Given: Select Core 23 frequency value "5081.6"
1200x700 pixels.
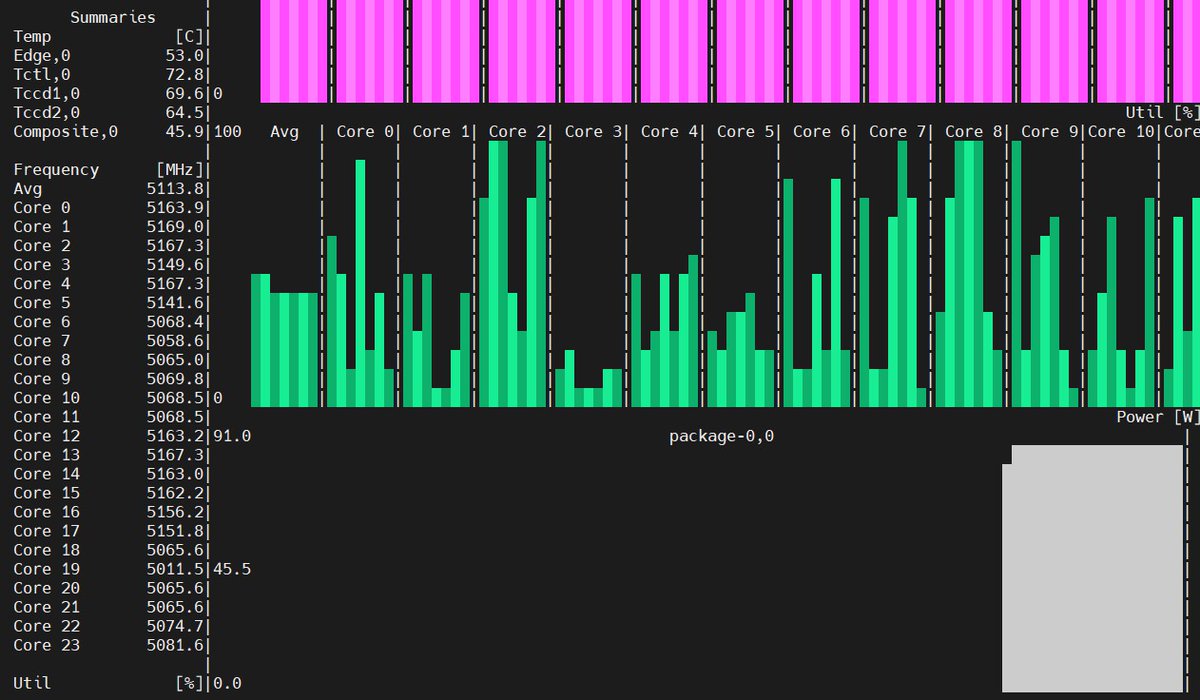Looking at the screenshot, I should point(175,644).
